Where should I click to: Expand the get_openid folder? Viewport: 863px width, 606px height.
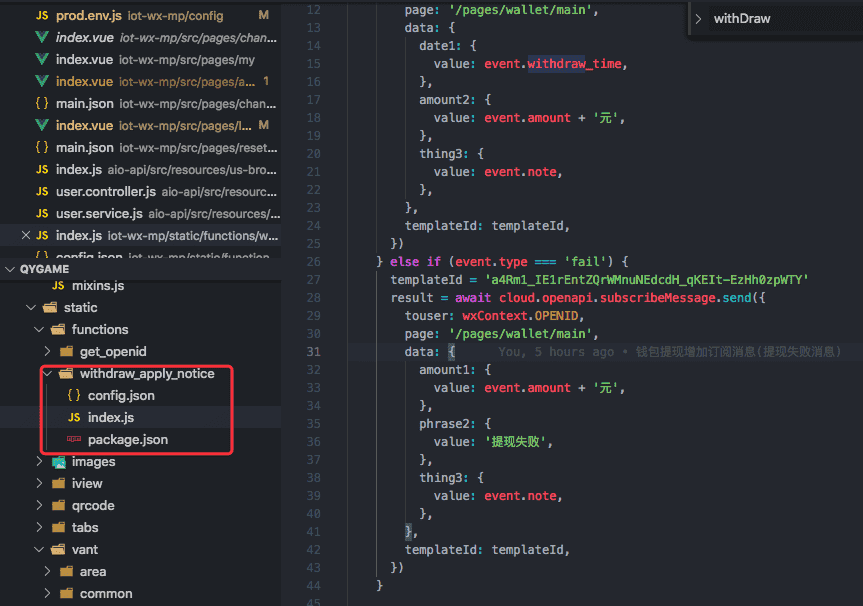[48, 352]
